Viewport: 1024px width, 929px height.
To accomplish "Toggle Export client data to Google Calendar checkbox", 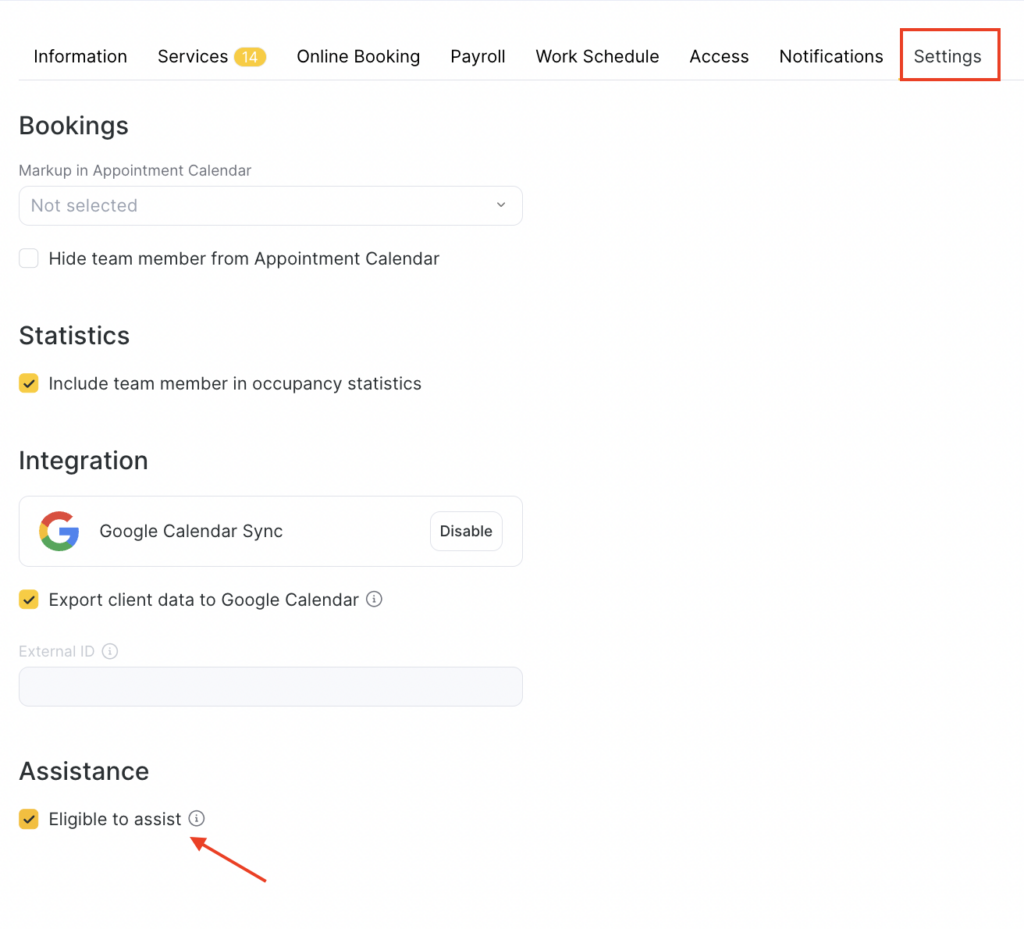I will pyautogui.click(x=29, y=600).
